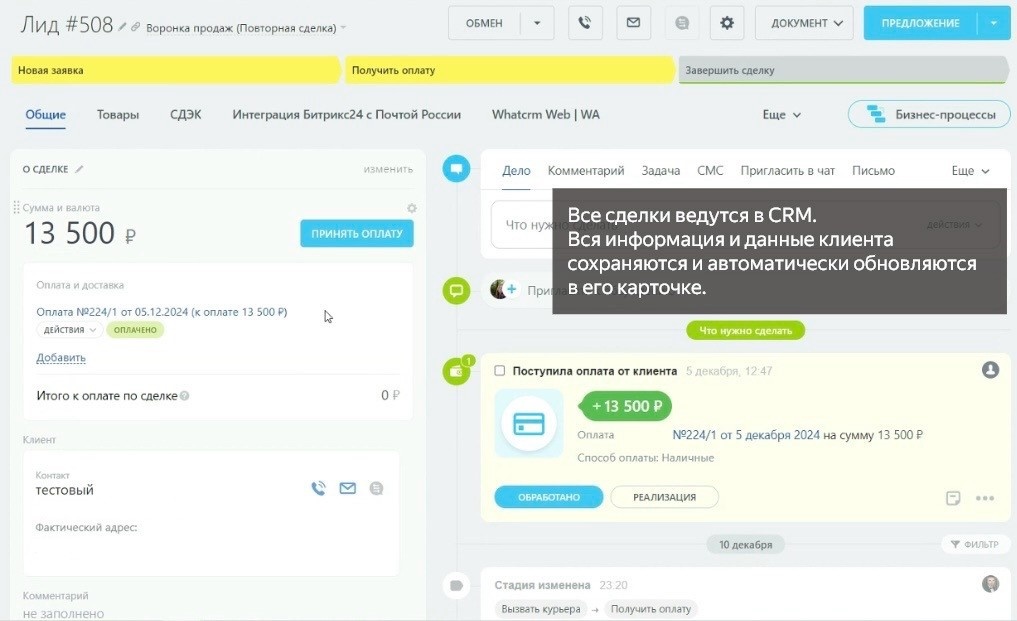1017x621 pixels.
Task: Click the credit card payment thumbnail
Action: 529,424
